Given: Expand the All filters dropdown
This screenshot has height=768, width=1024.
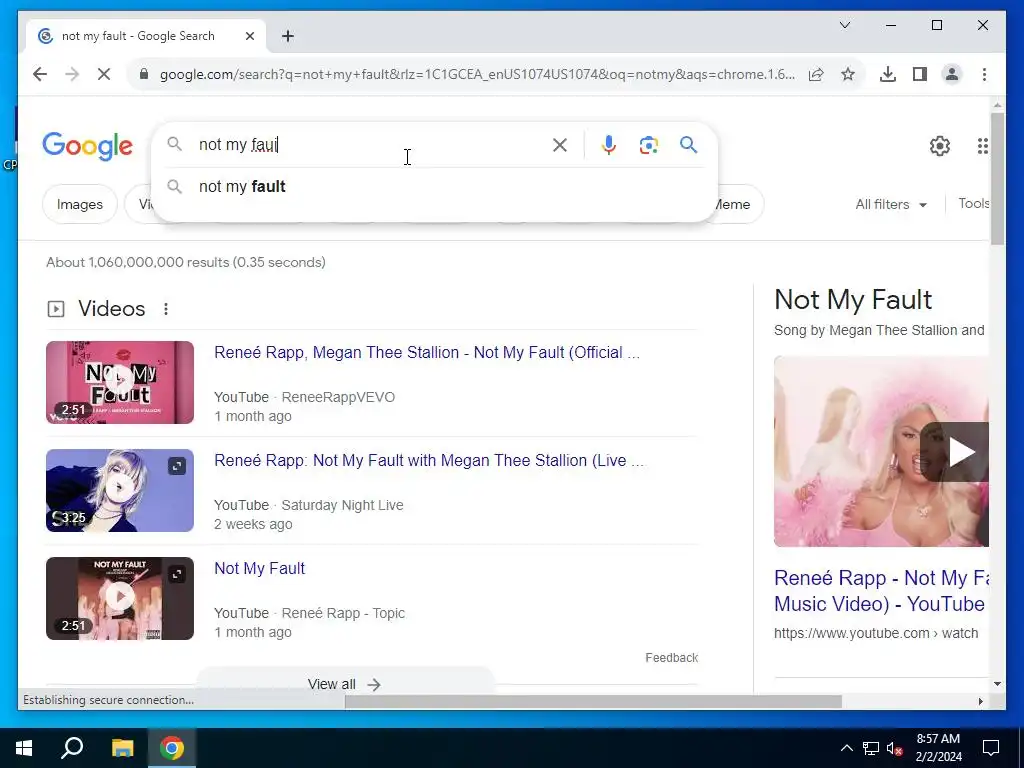Looking at the screenshot, I should click(x=891, y=204).
